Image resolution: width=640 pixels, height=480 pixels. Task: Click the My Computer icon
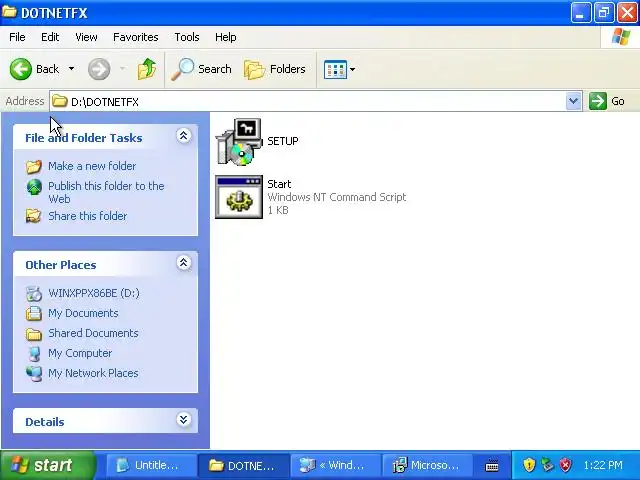click(x=34, y=354)
